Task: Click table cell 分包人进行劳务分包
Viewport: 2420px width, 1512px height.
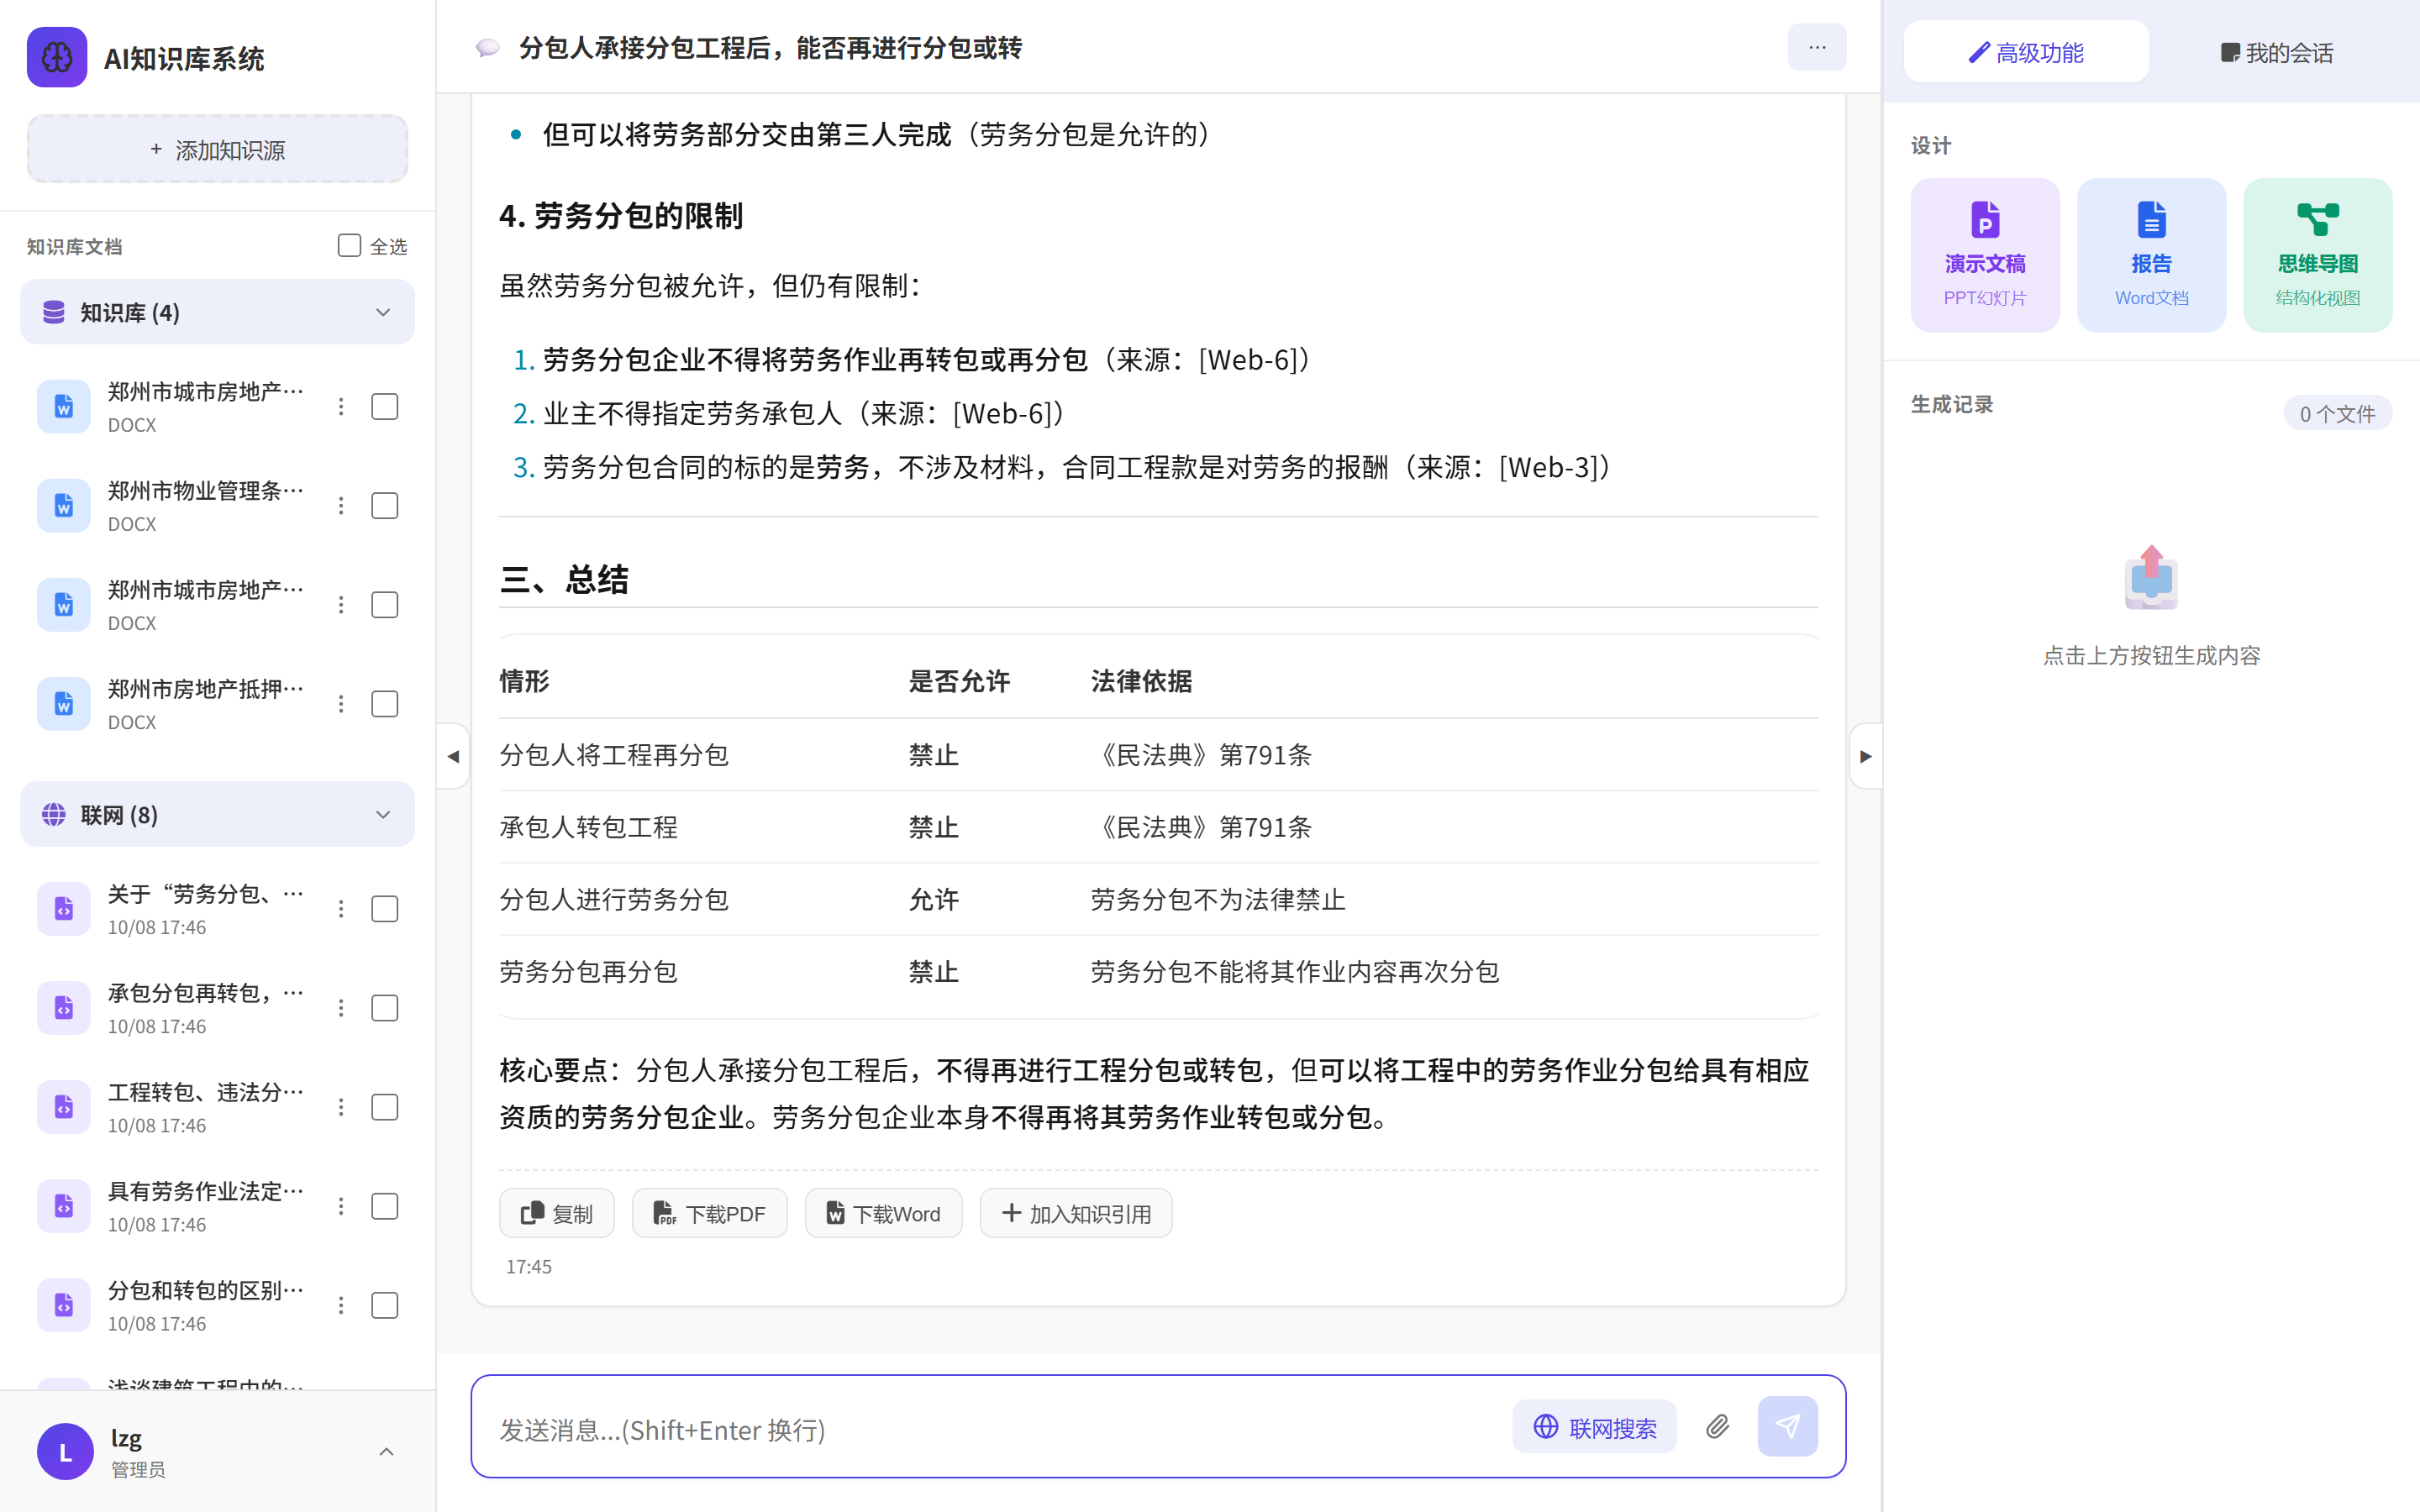Action: [614, 899]
